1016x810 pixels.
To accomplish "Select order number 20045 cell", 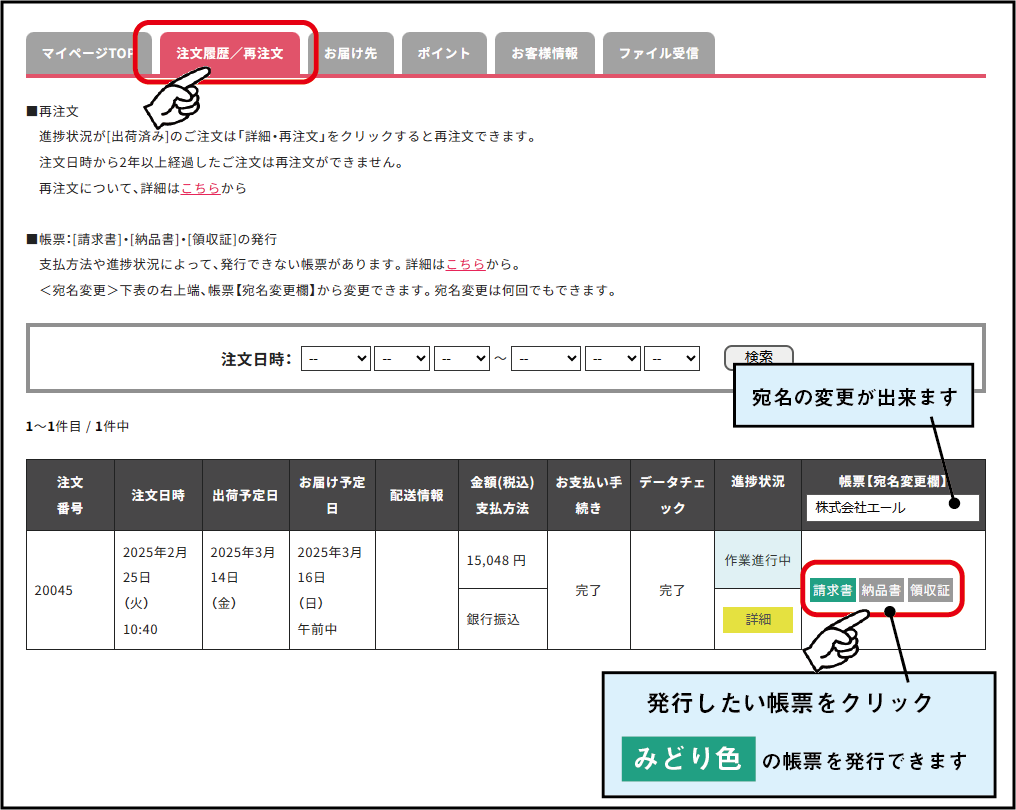I will pyautogui.click(x=70, y=590).
